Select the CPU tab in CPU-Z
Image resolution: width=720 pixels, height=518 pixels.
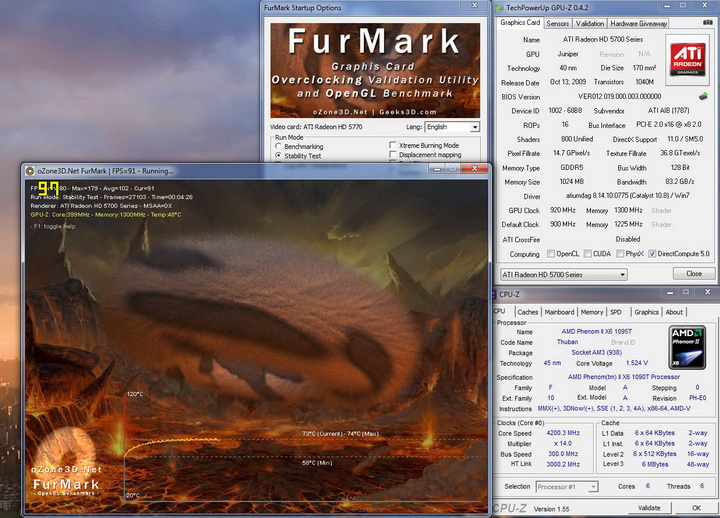click(x=501, y=311)
